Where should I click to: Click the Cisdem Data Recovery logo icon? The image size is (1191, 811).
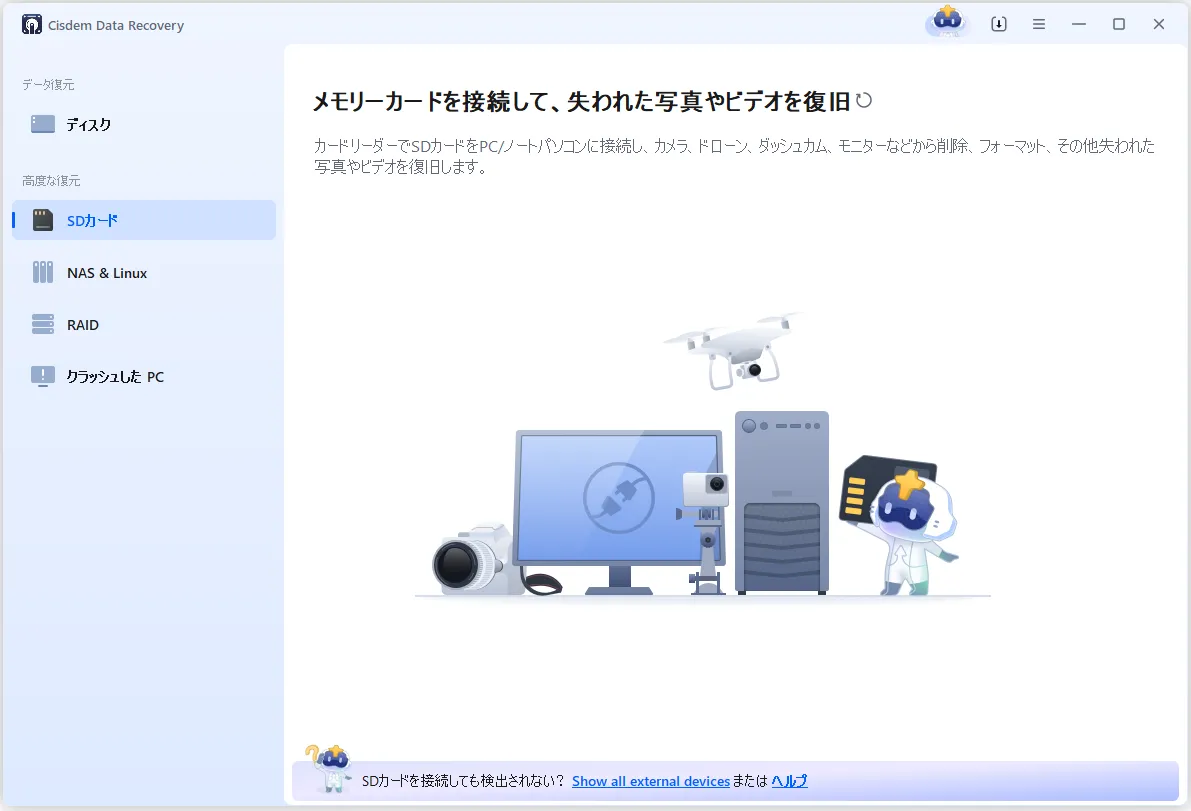coord(32,25)
